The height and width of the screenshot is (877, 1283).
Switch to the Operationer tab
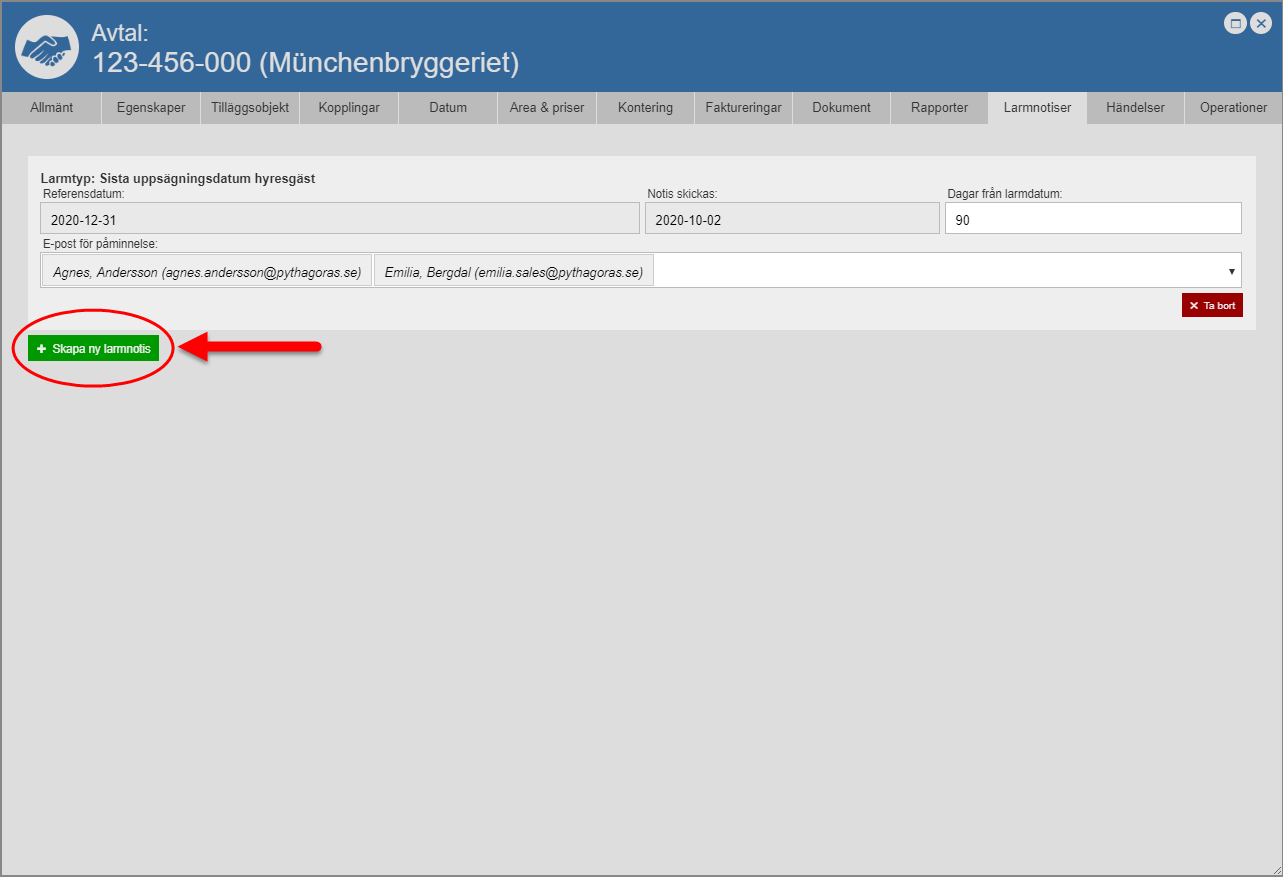1233,108
